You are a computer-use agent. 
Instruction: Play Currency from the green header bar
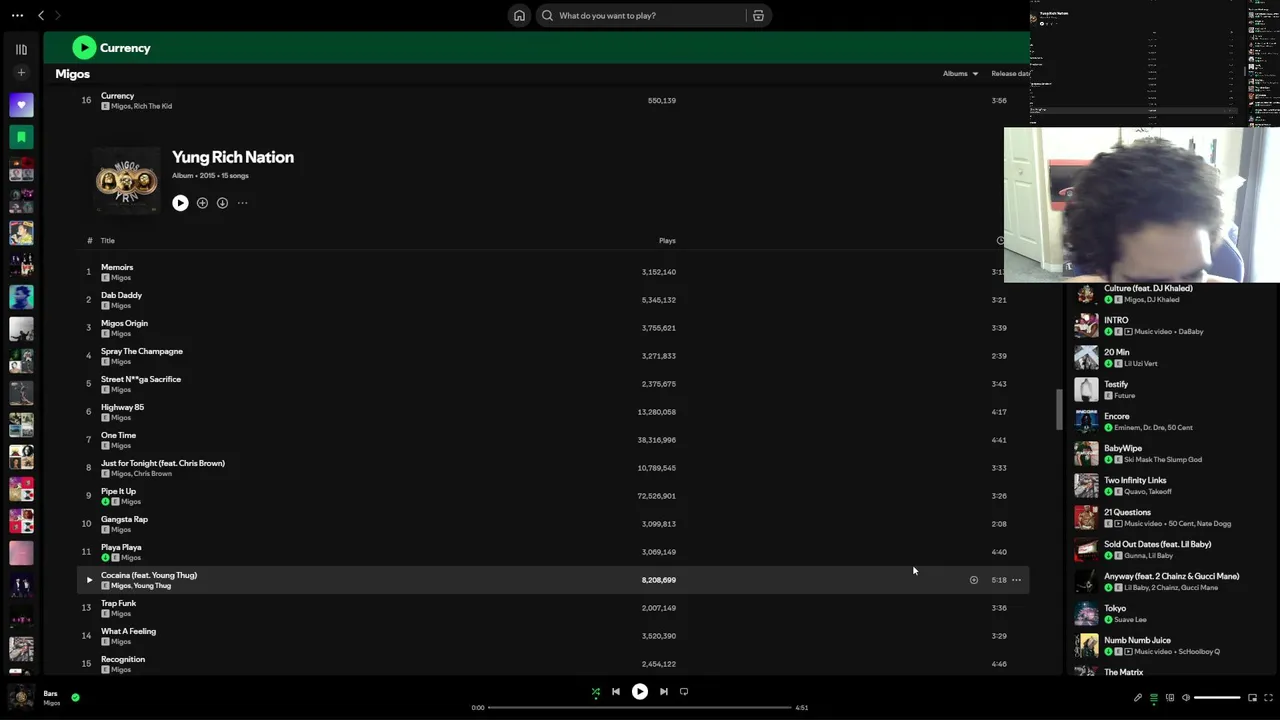click(84, 47)
